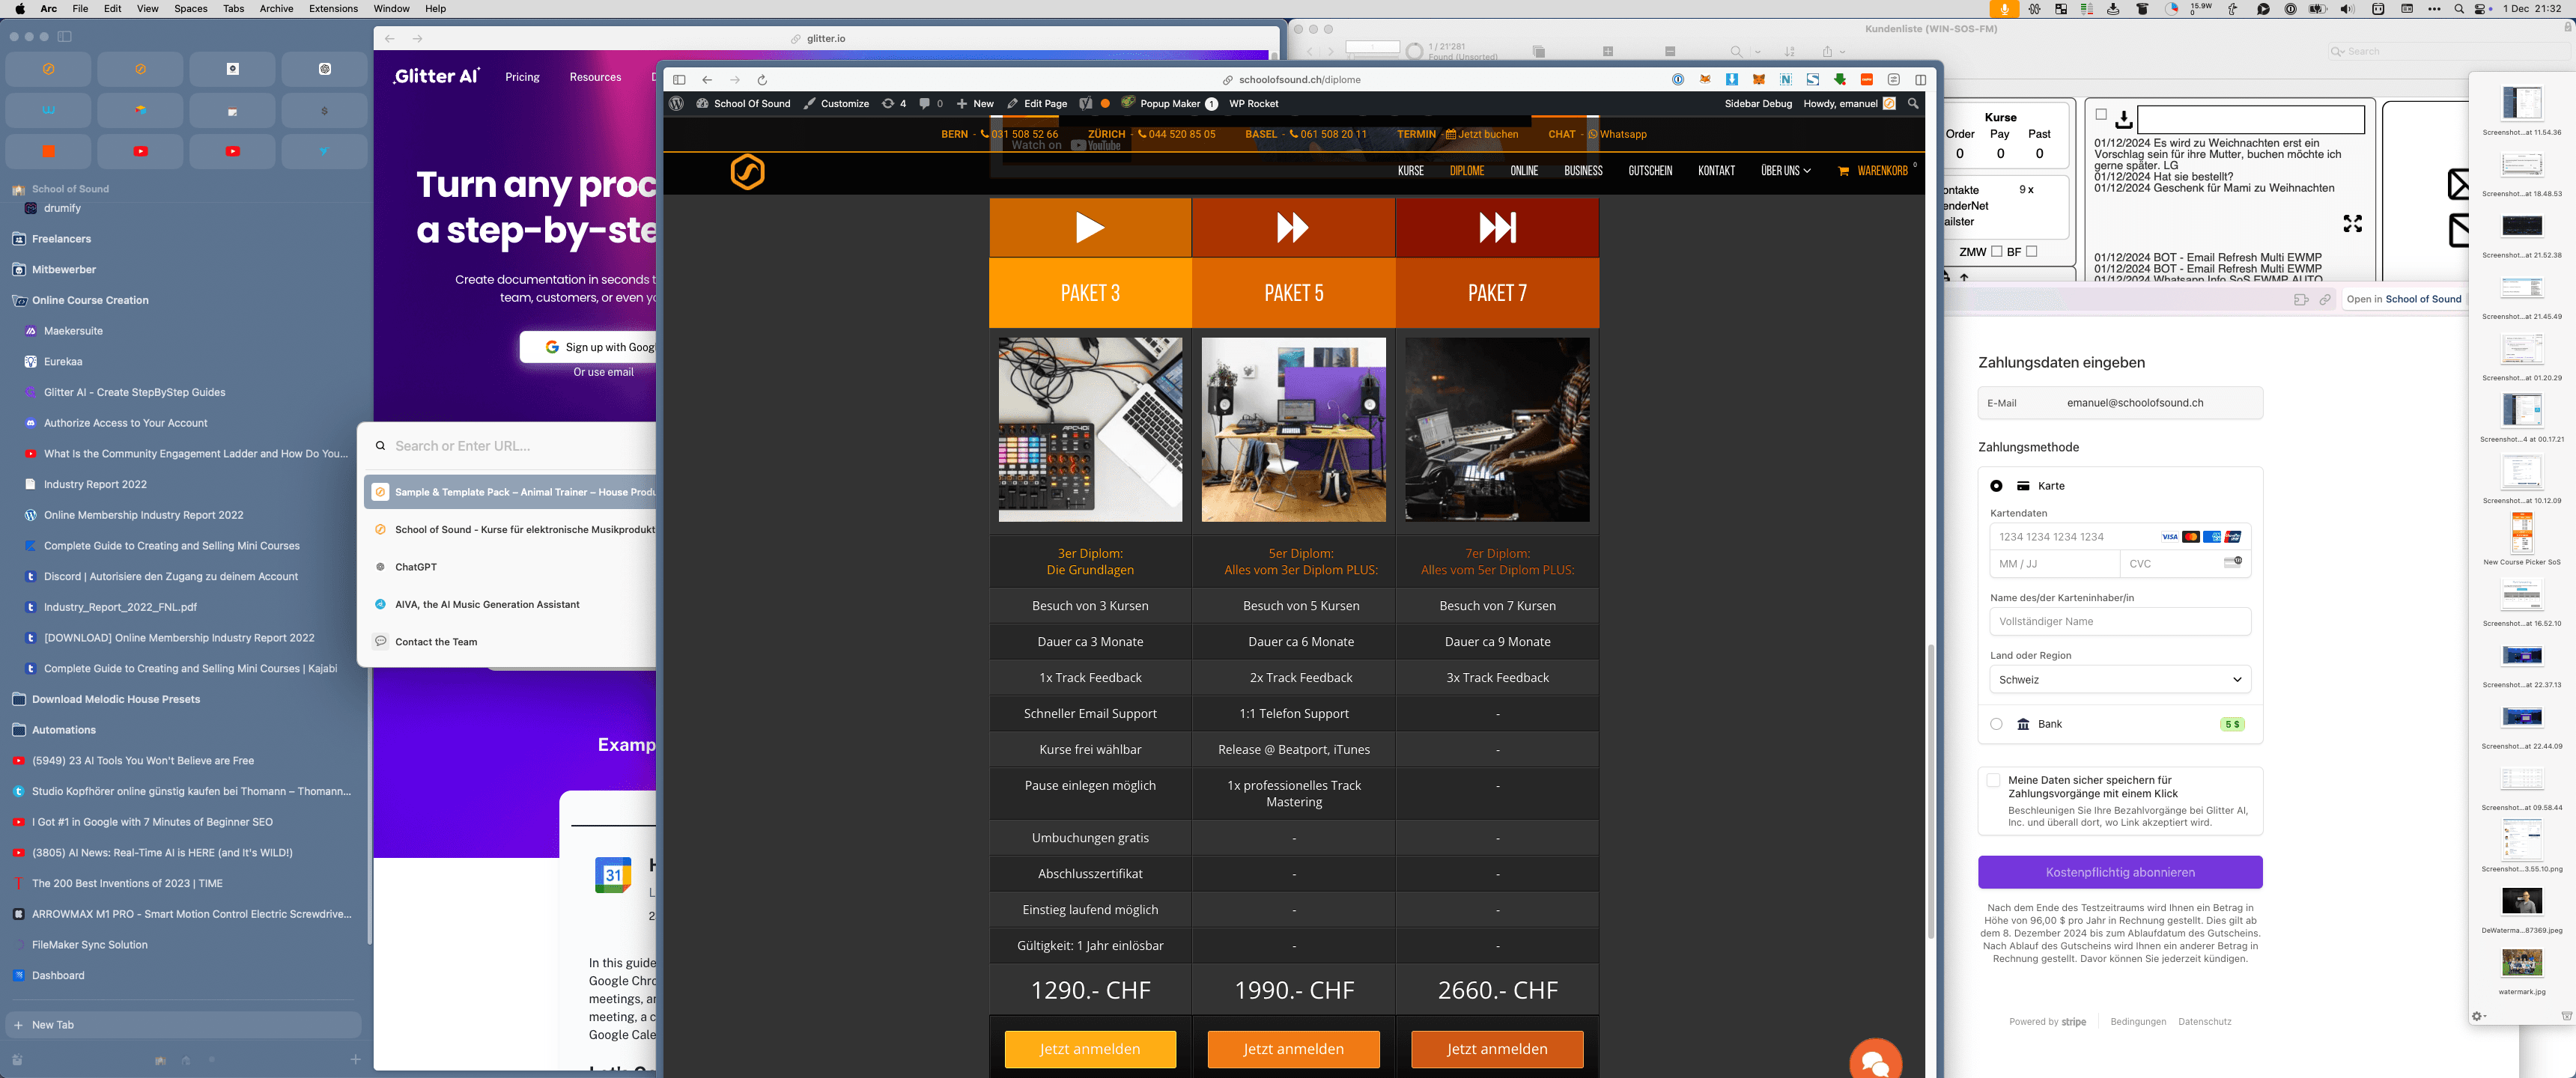Click the download icon in Kundenliste notes
Screen dimensions: 2576x1078
click(2123, 120)
